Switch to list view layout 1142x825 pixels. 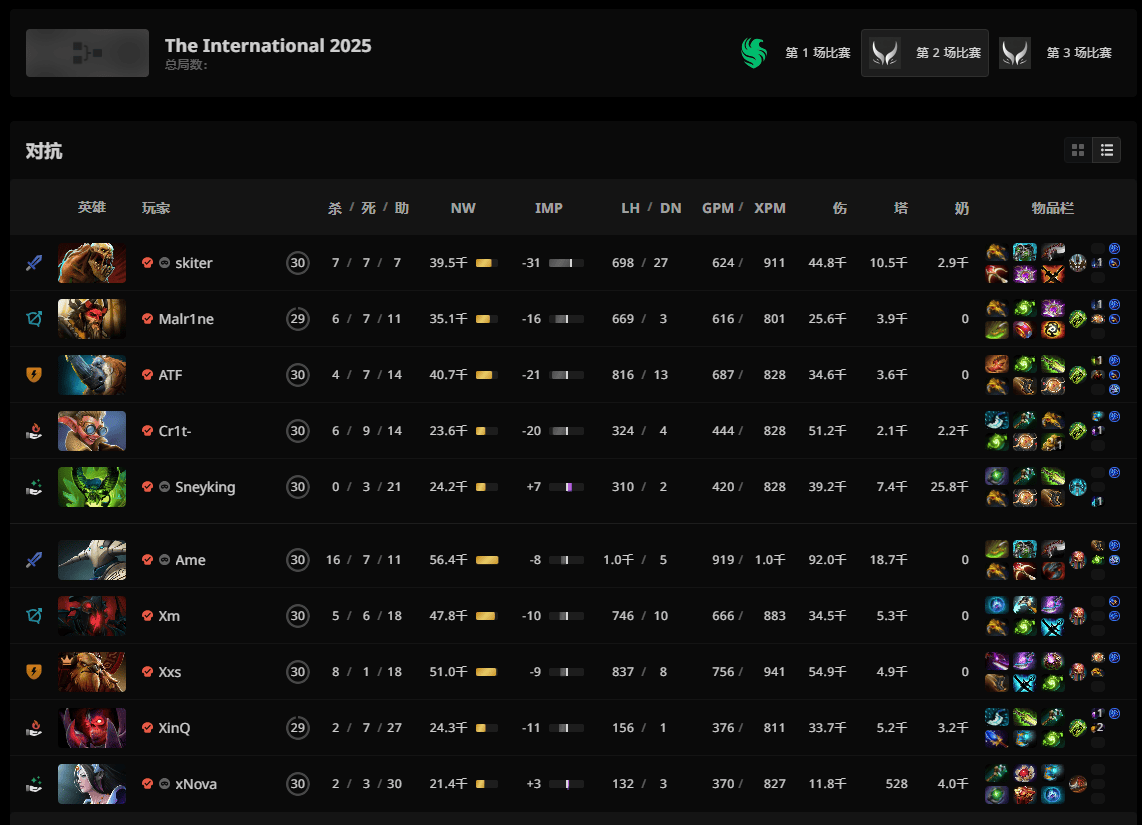tap(1106, 150)
